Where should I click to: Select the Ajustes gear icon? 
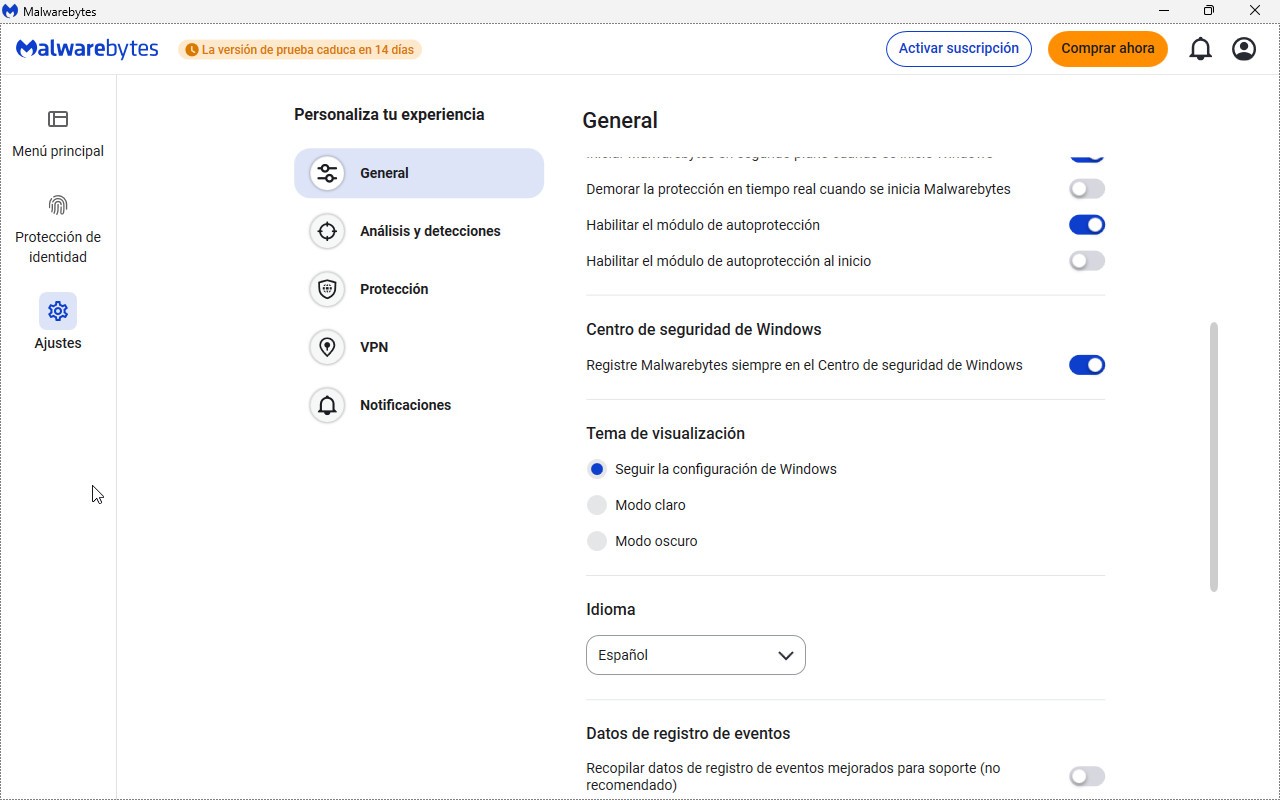(x=58, y=311)
